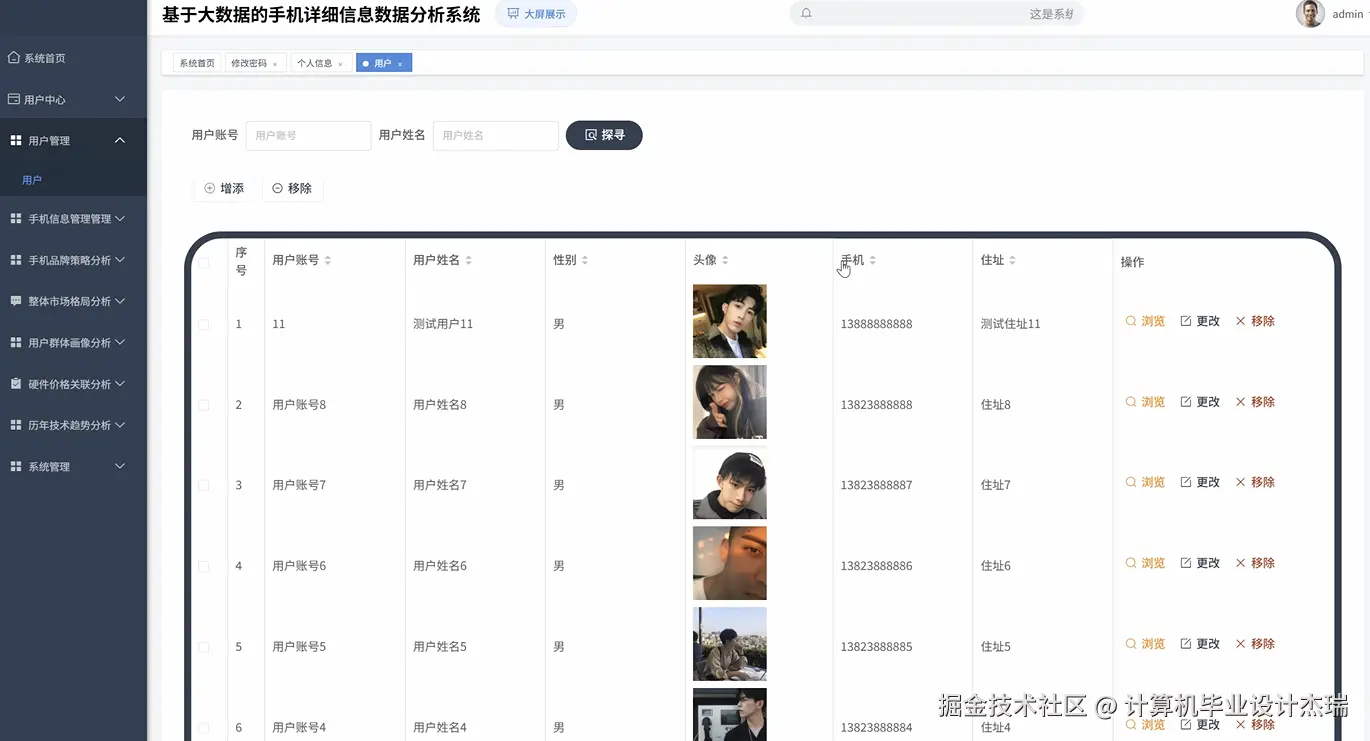Focus the 用户账号 search input

click(308, 135)
